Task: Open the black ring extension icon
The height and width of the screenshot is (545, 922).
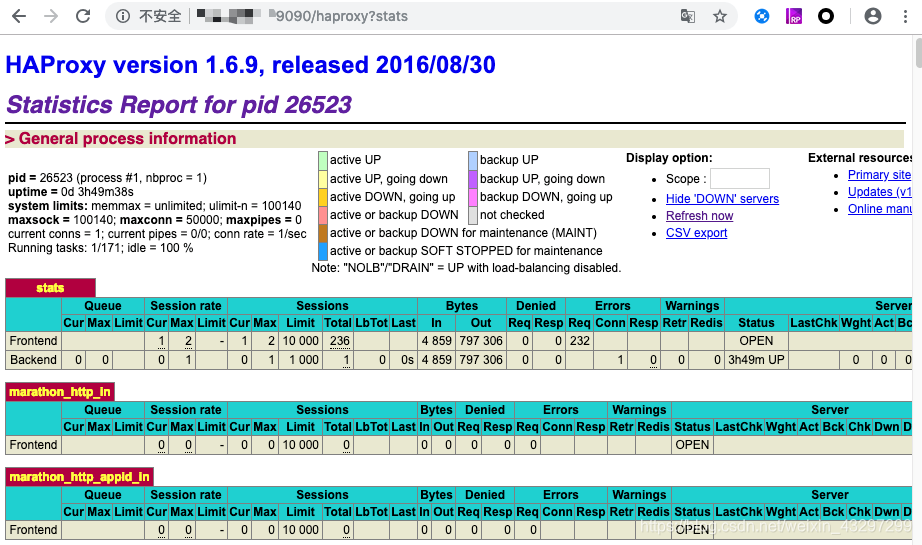Action: click(x=826, y=16)
